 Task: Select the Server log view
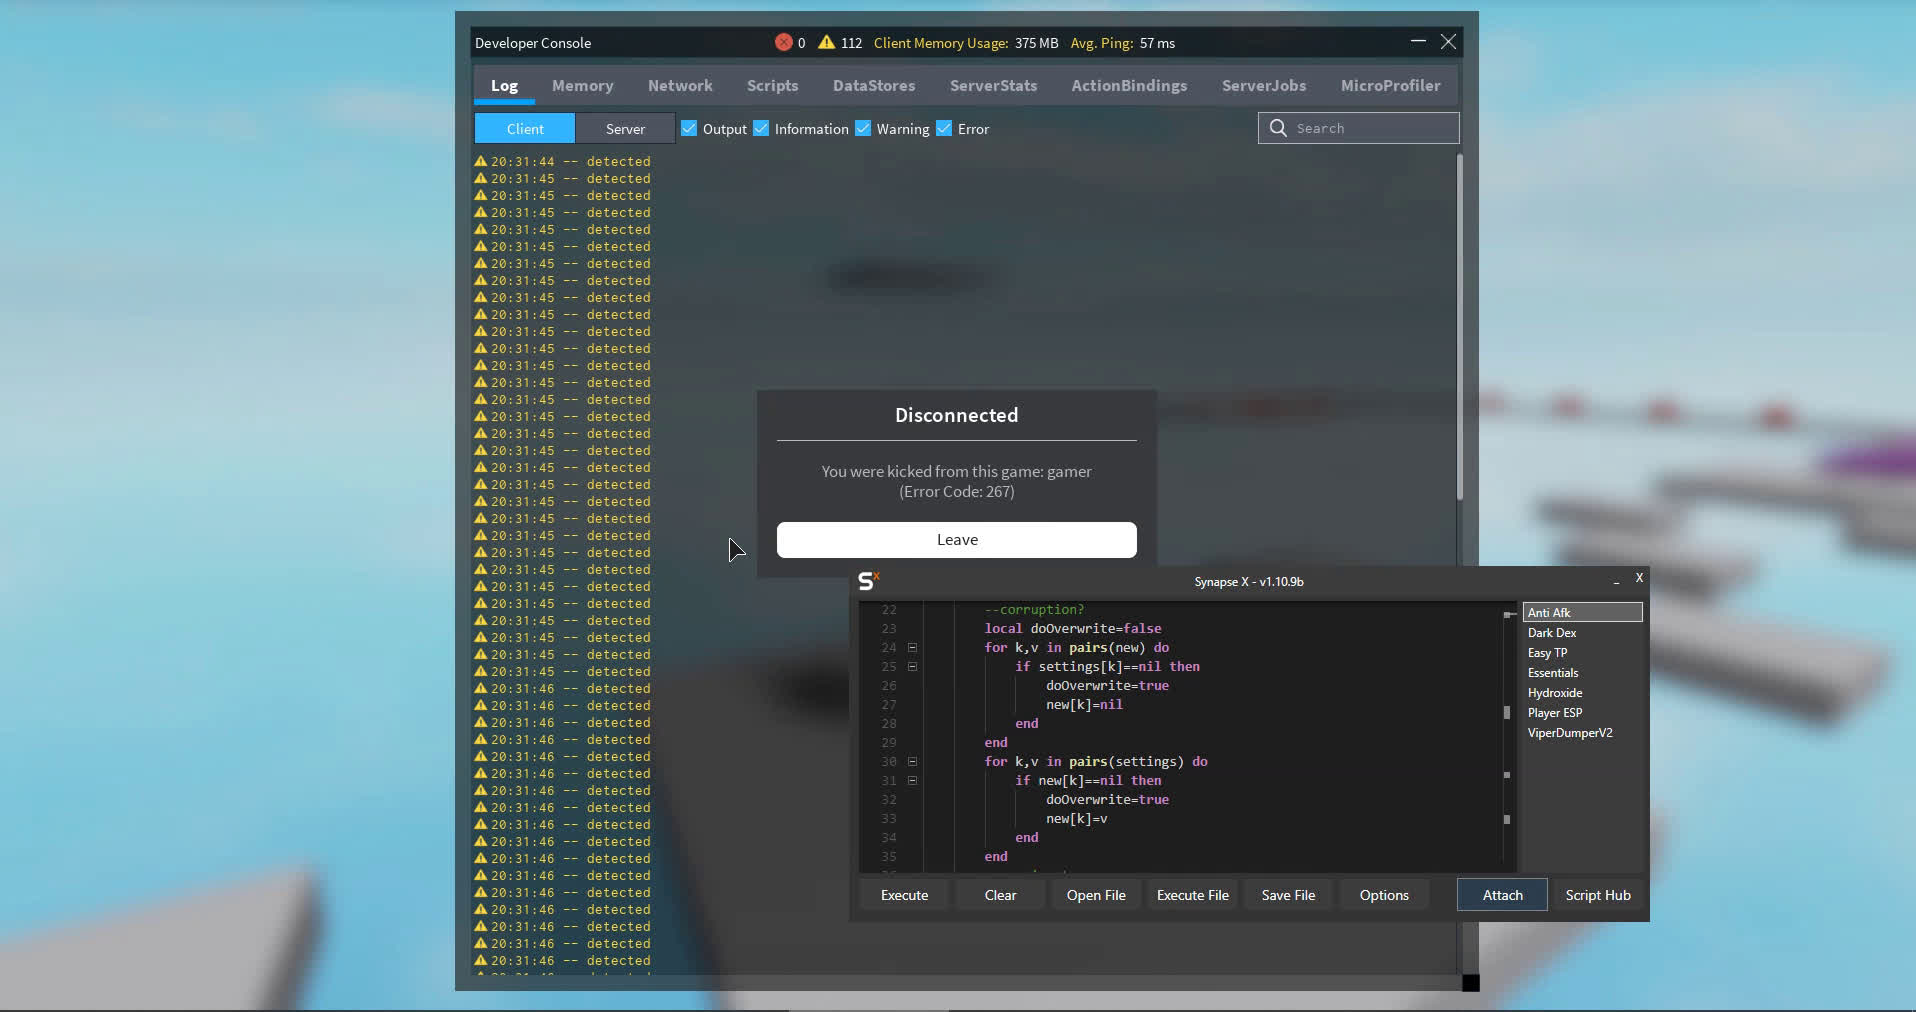625,128
